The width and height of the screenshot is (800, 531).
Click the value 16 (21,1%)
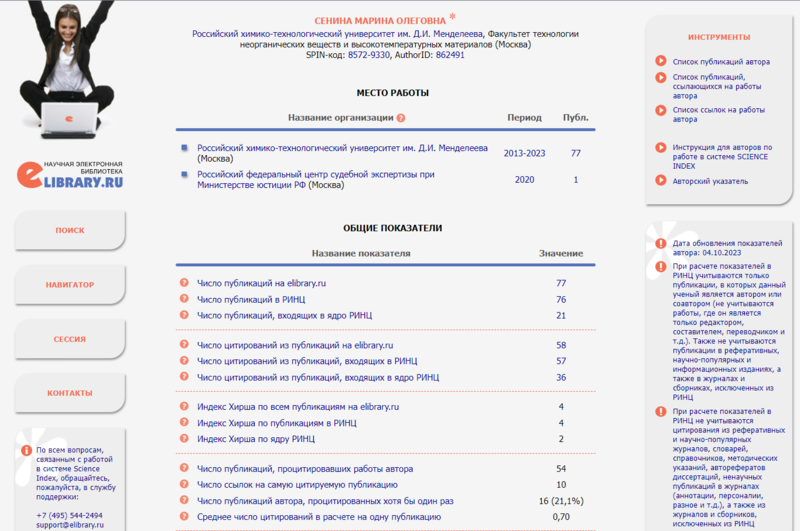pos(561,501)
